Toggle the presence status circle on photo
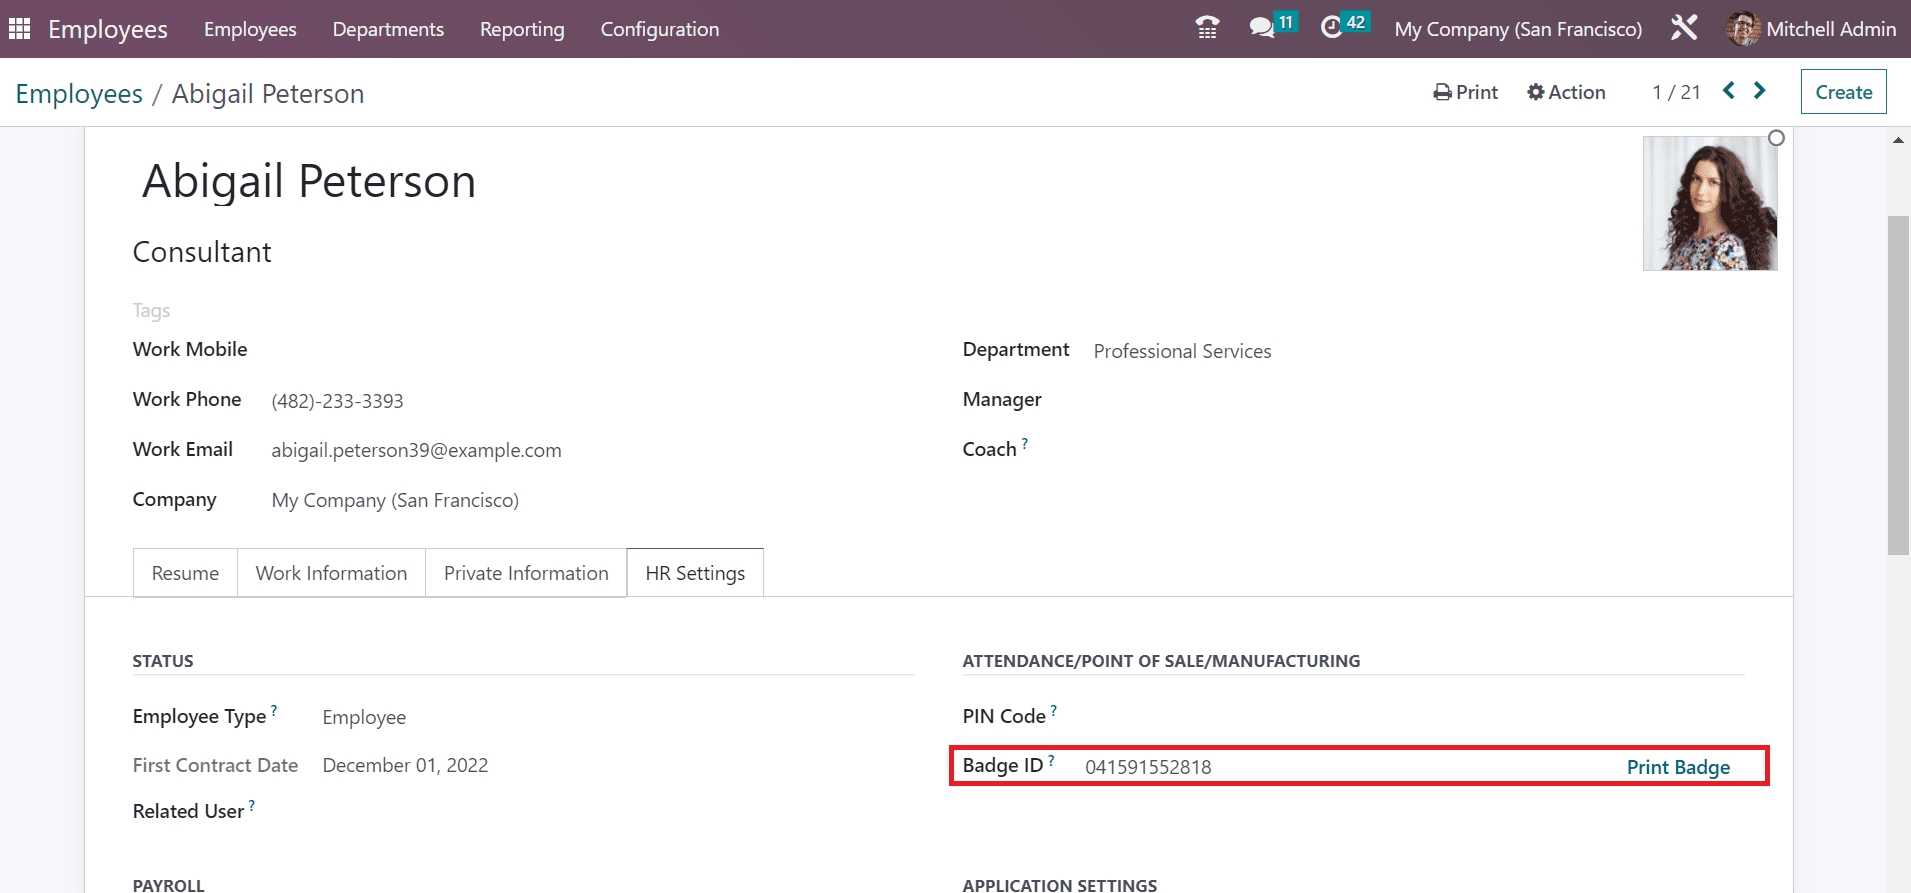 click(x=1776, y=138)
